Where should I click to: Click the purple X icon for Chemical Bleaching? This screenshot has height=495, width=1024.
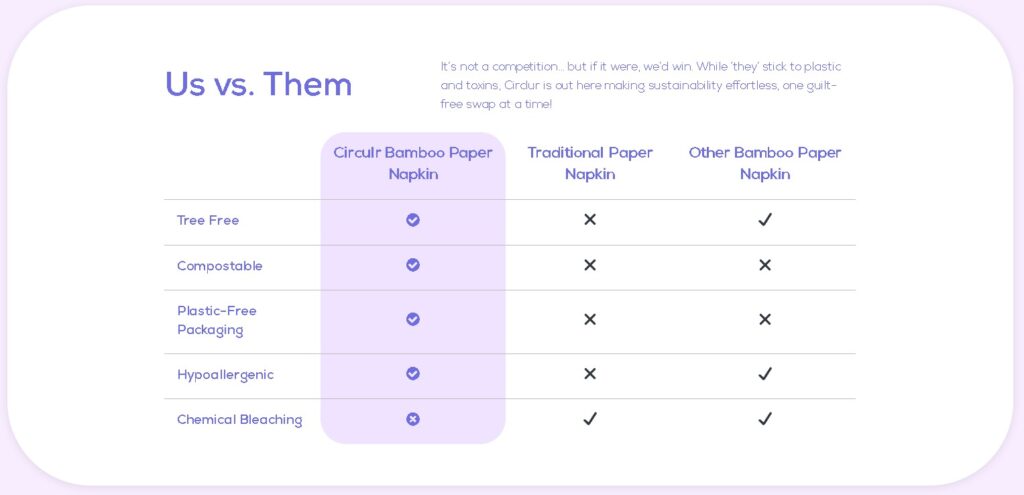(413, 419)
